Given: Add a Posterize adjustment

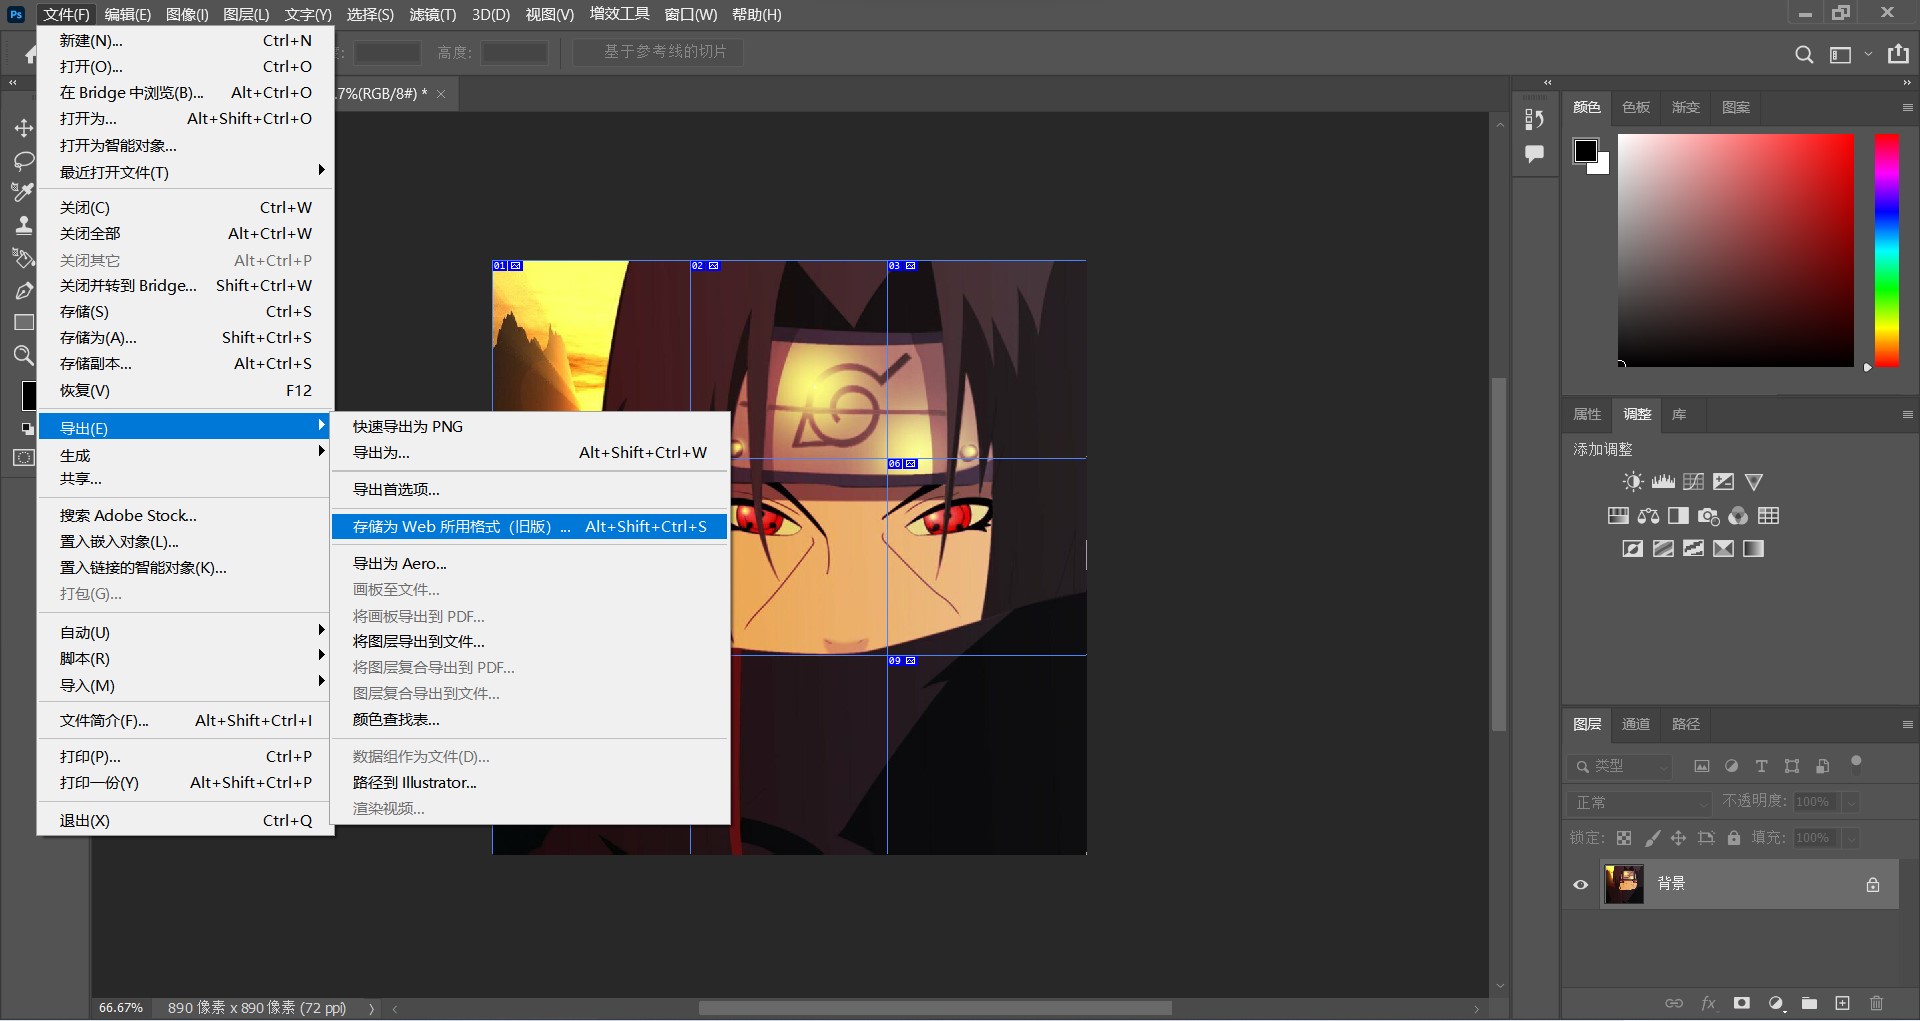Looking at the screenshot, I should (x=1663, y=549).
